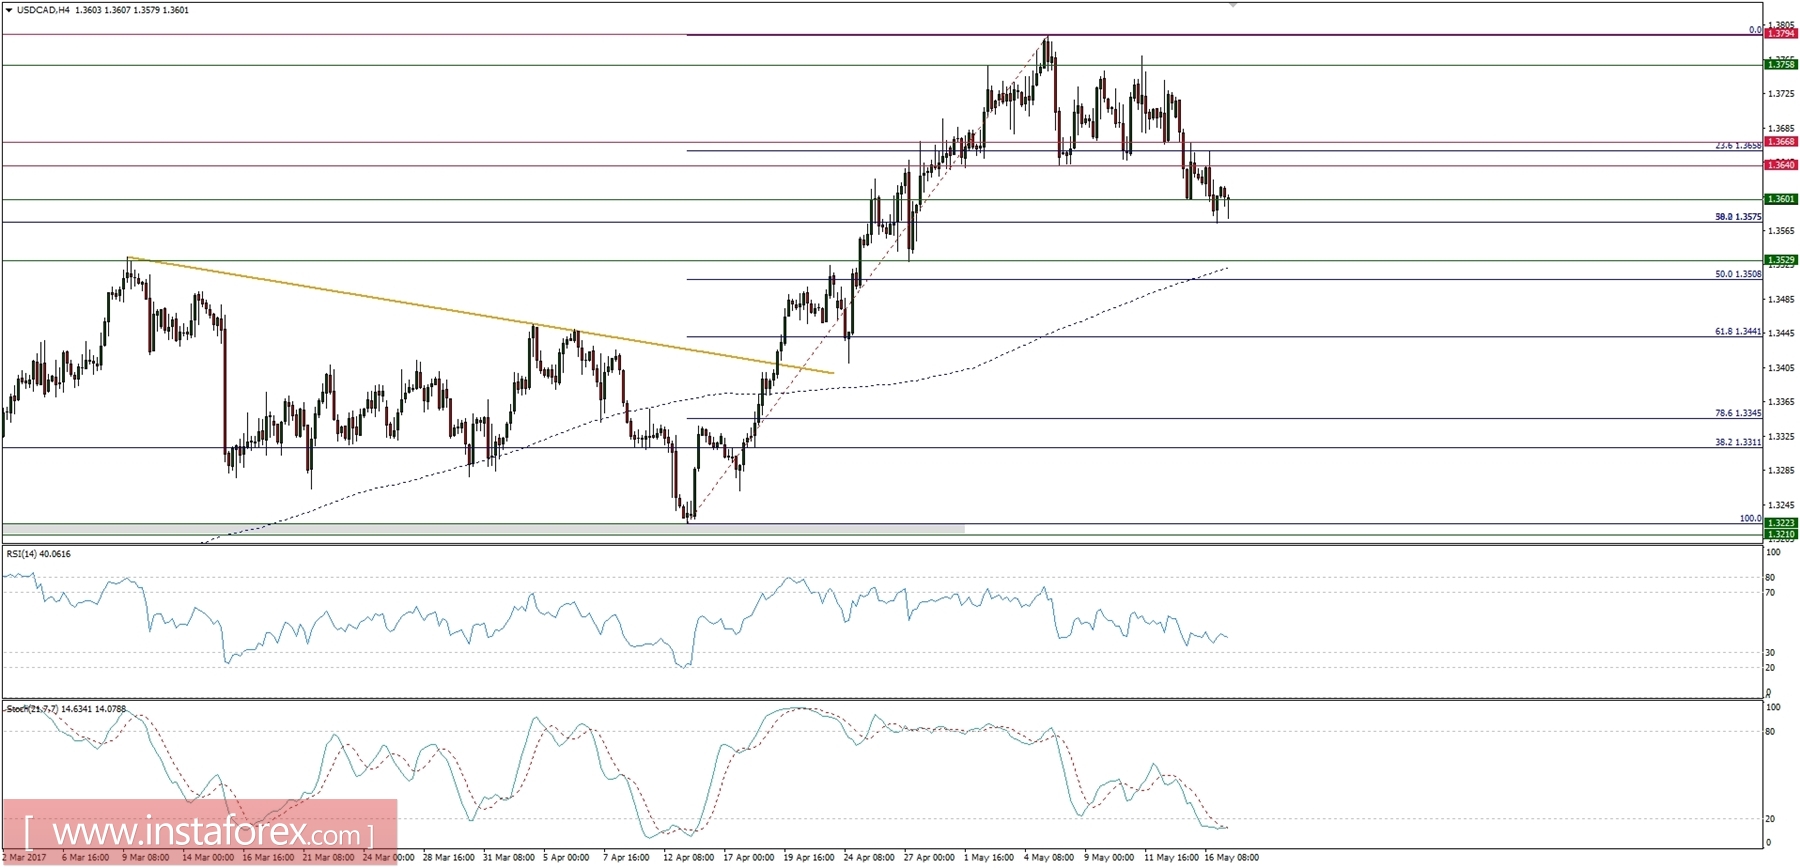Viewport: 1800px width, 868px height.
Task: Select the red 1.3640 price label
Action: 1781,165
